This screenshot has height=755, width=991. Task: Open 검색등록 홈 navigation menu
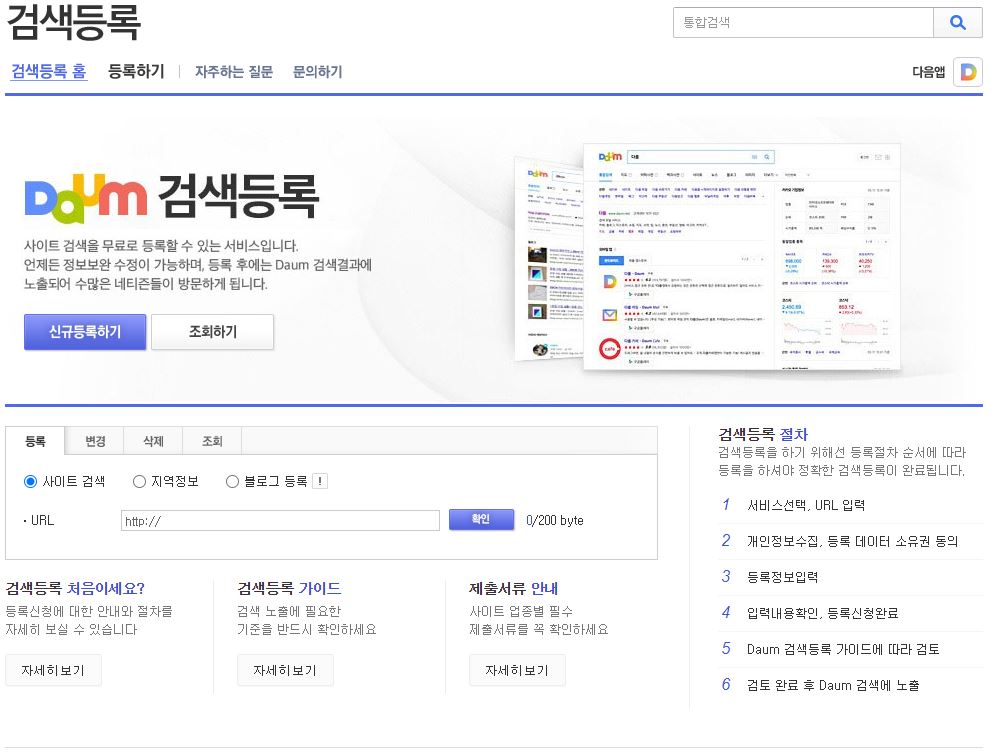coord(49,71)
